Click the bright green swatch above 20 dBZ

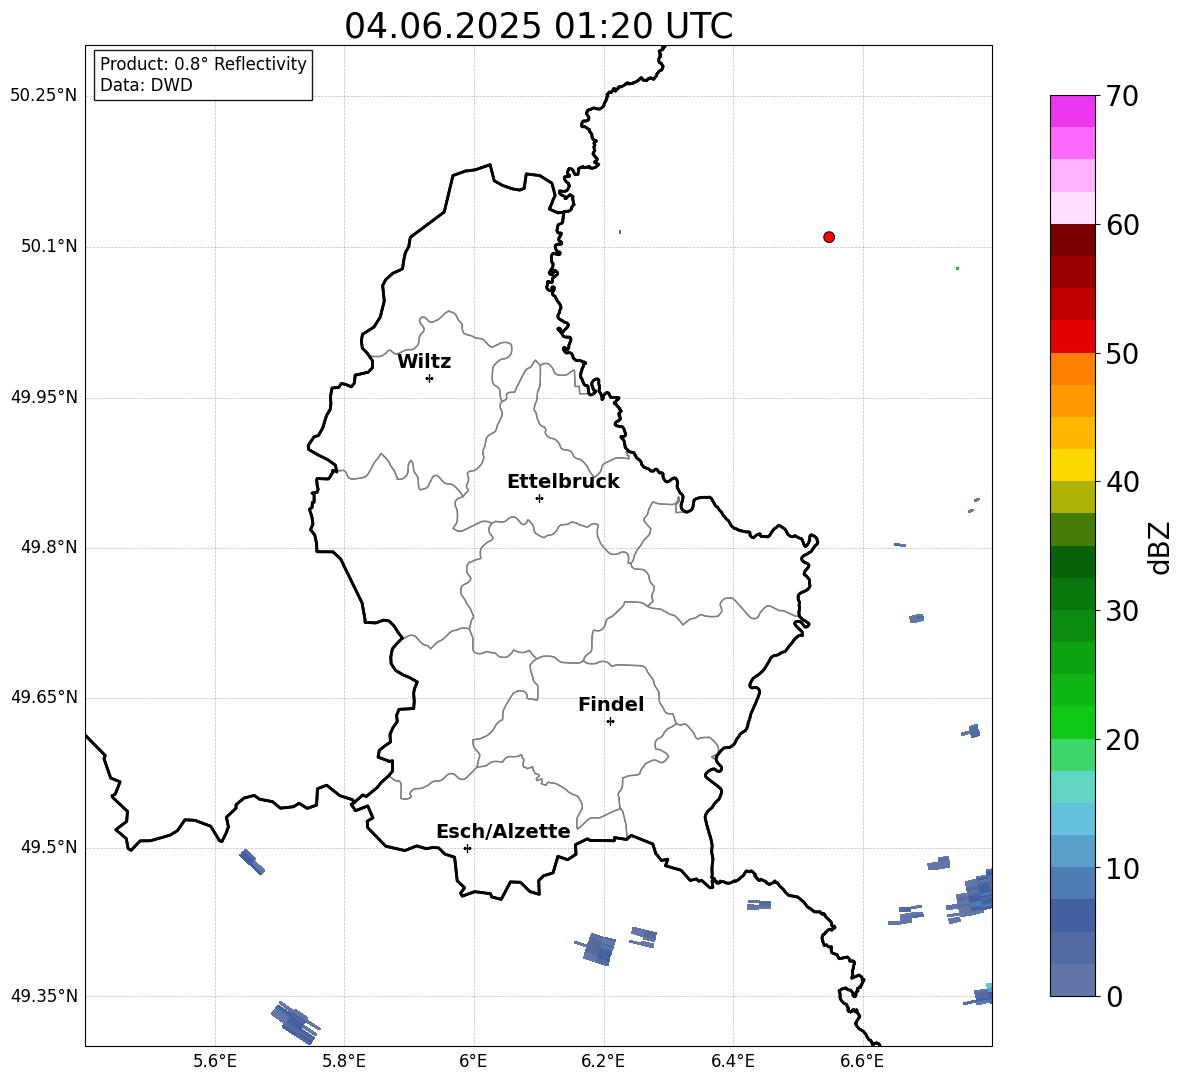click(x=1072, y=722)
